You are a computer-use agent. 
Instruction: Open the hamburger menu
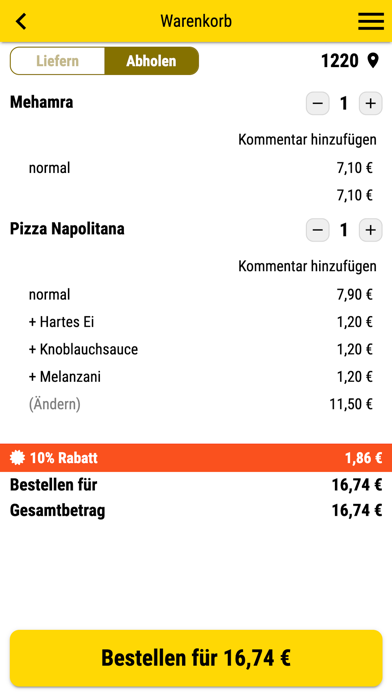coord(371,21)
